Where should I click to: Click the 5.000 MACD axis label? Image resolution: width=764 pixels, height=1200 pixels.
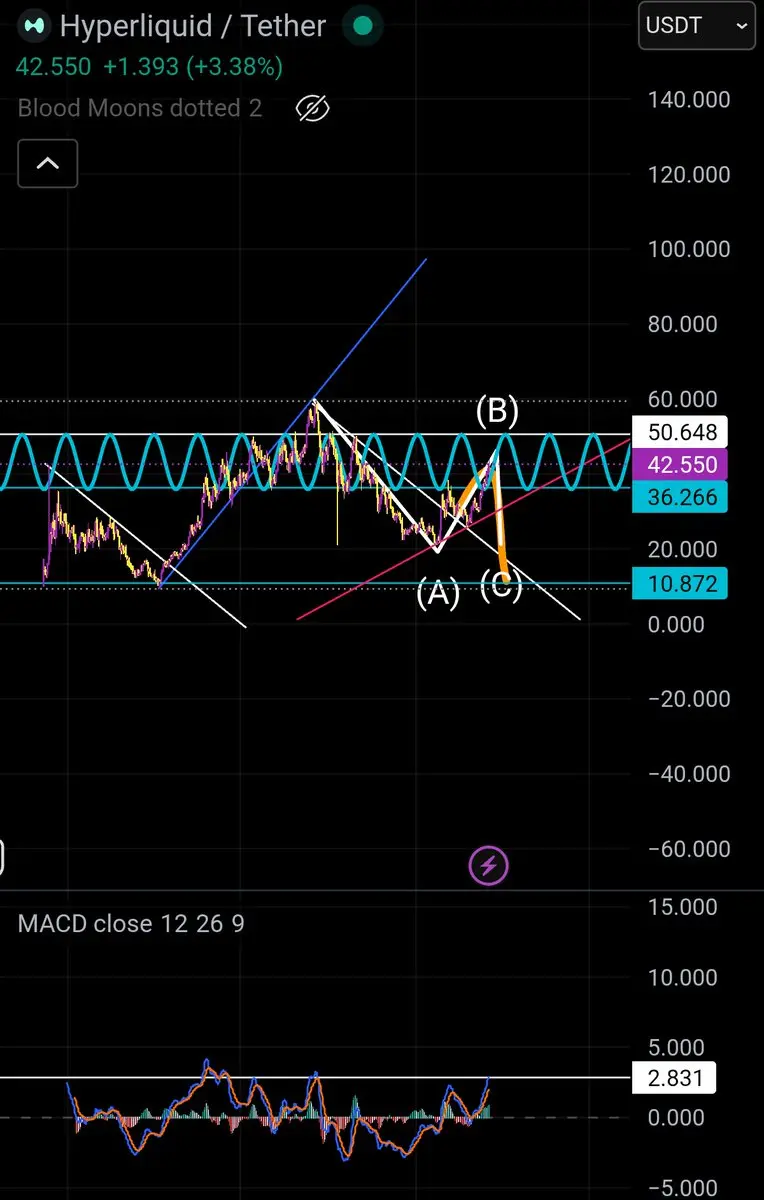pyautogui.click(x=677, y=1048)
